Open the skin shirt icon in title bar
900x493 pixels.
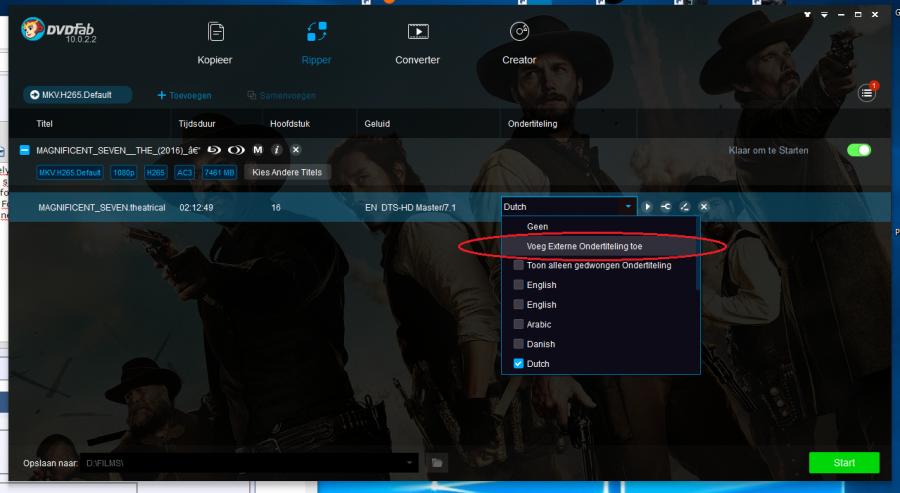pos(807,14)
